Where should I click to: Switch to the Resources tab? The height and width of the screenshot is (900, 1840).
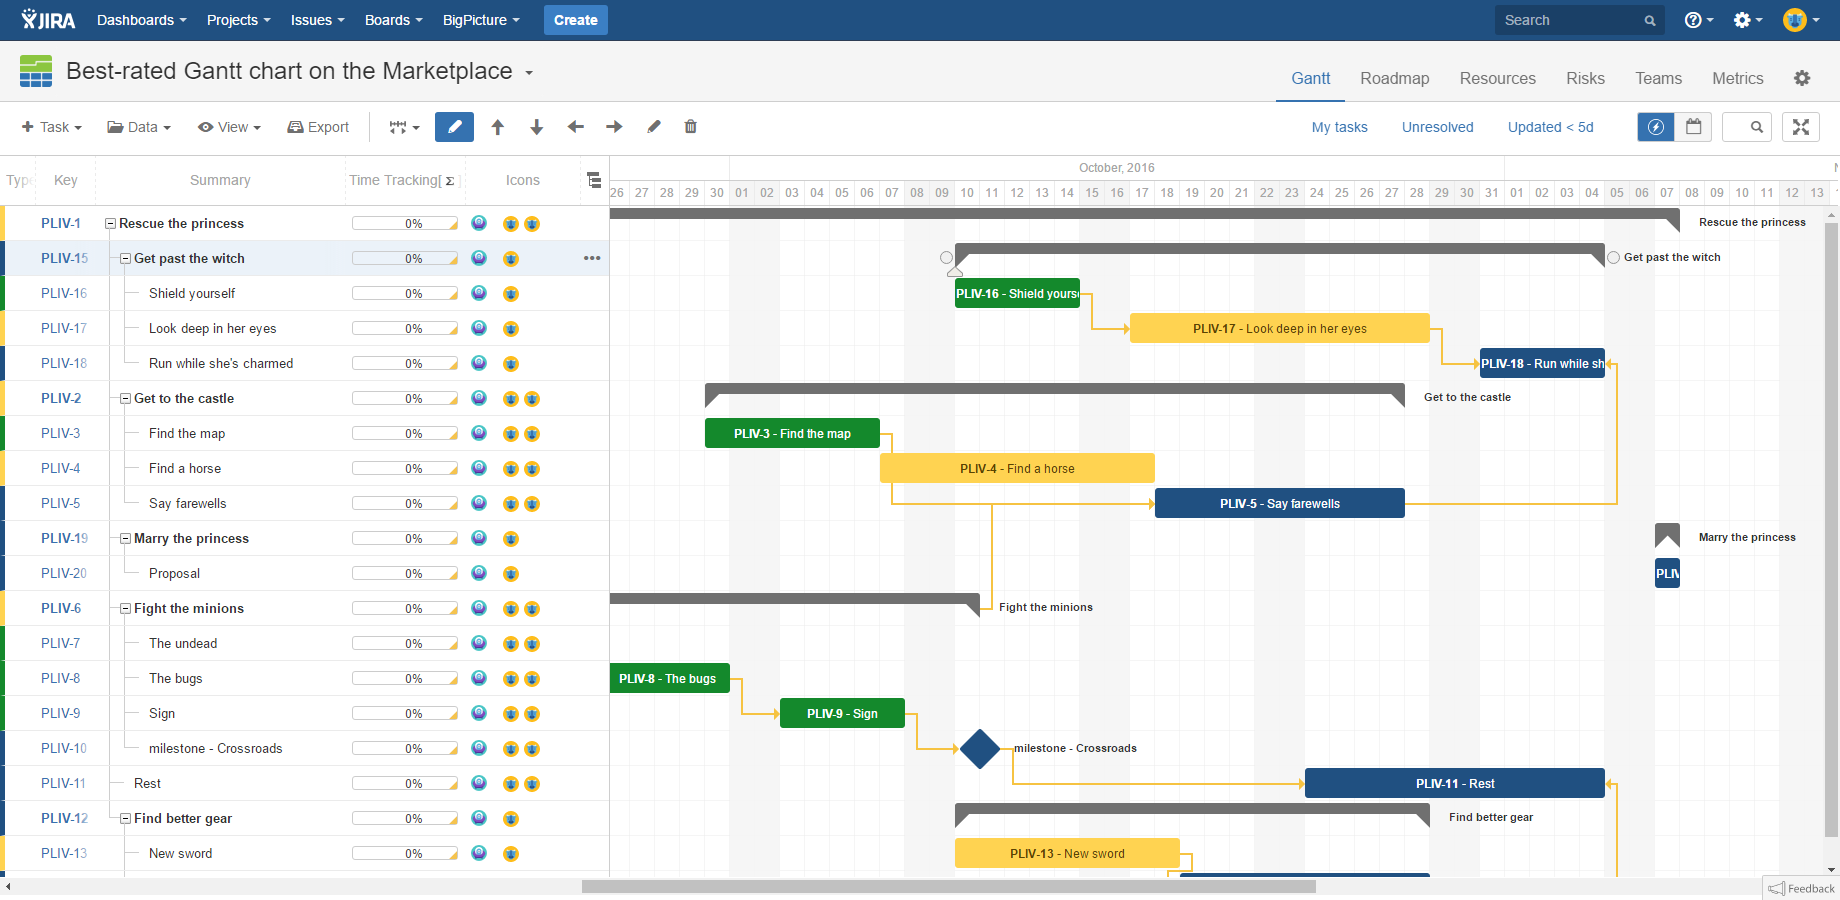point(1497,78)
